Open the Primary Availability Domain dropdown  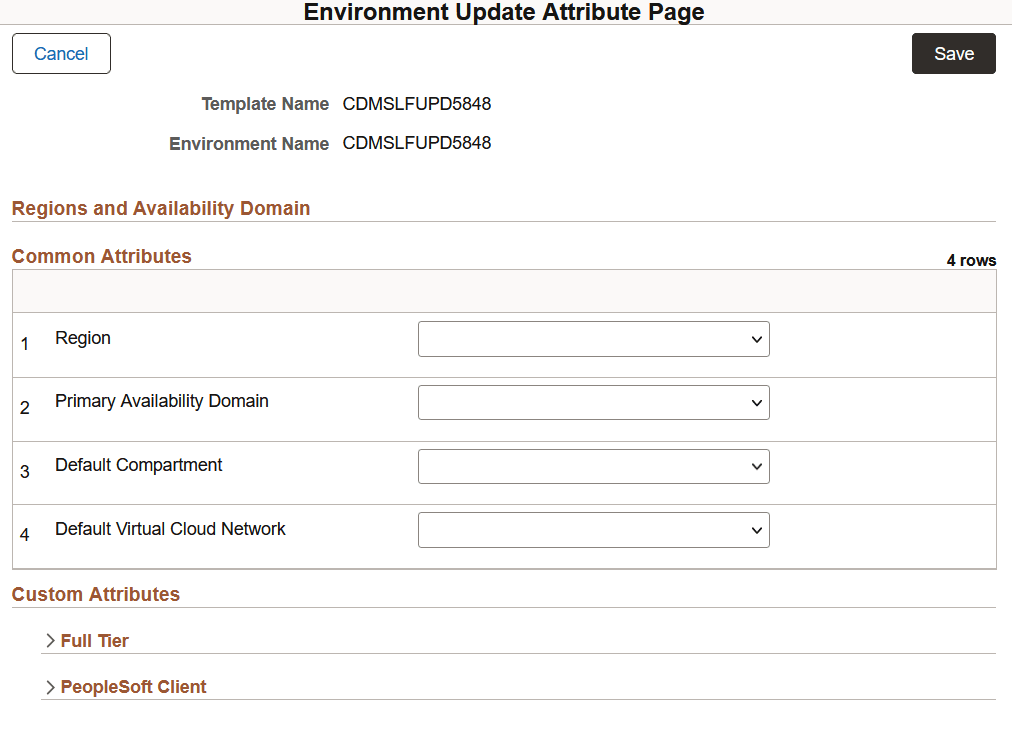(593, 402)
